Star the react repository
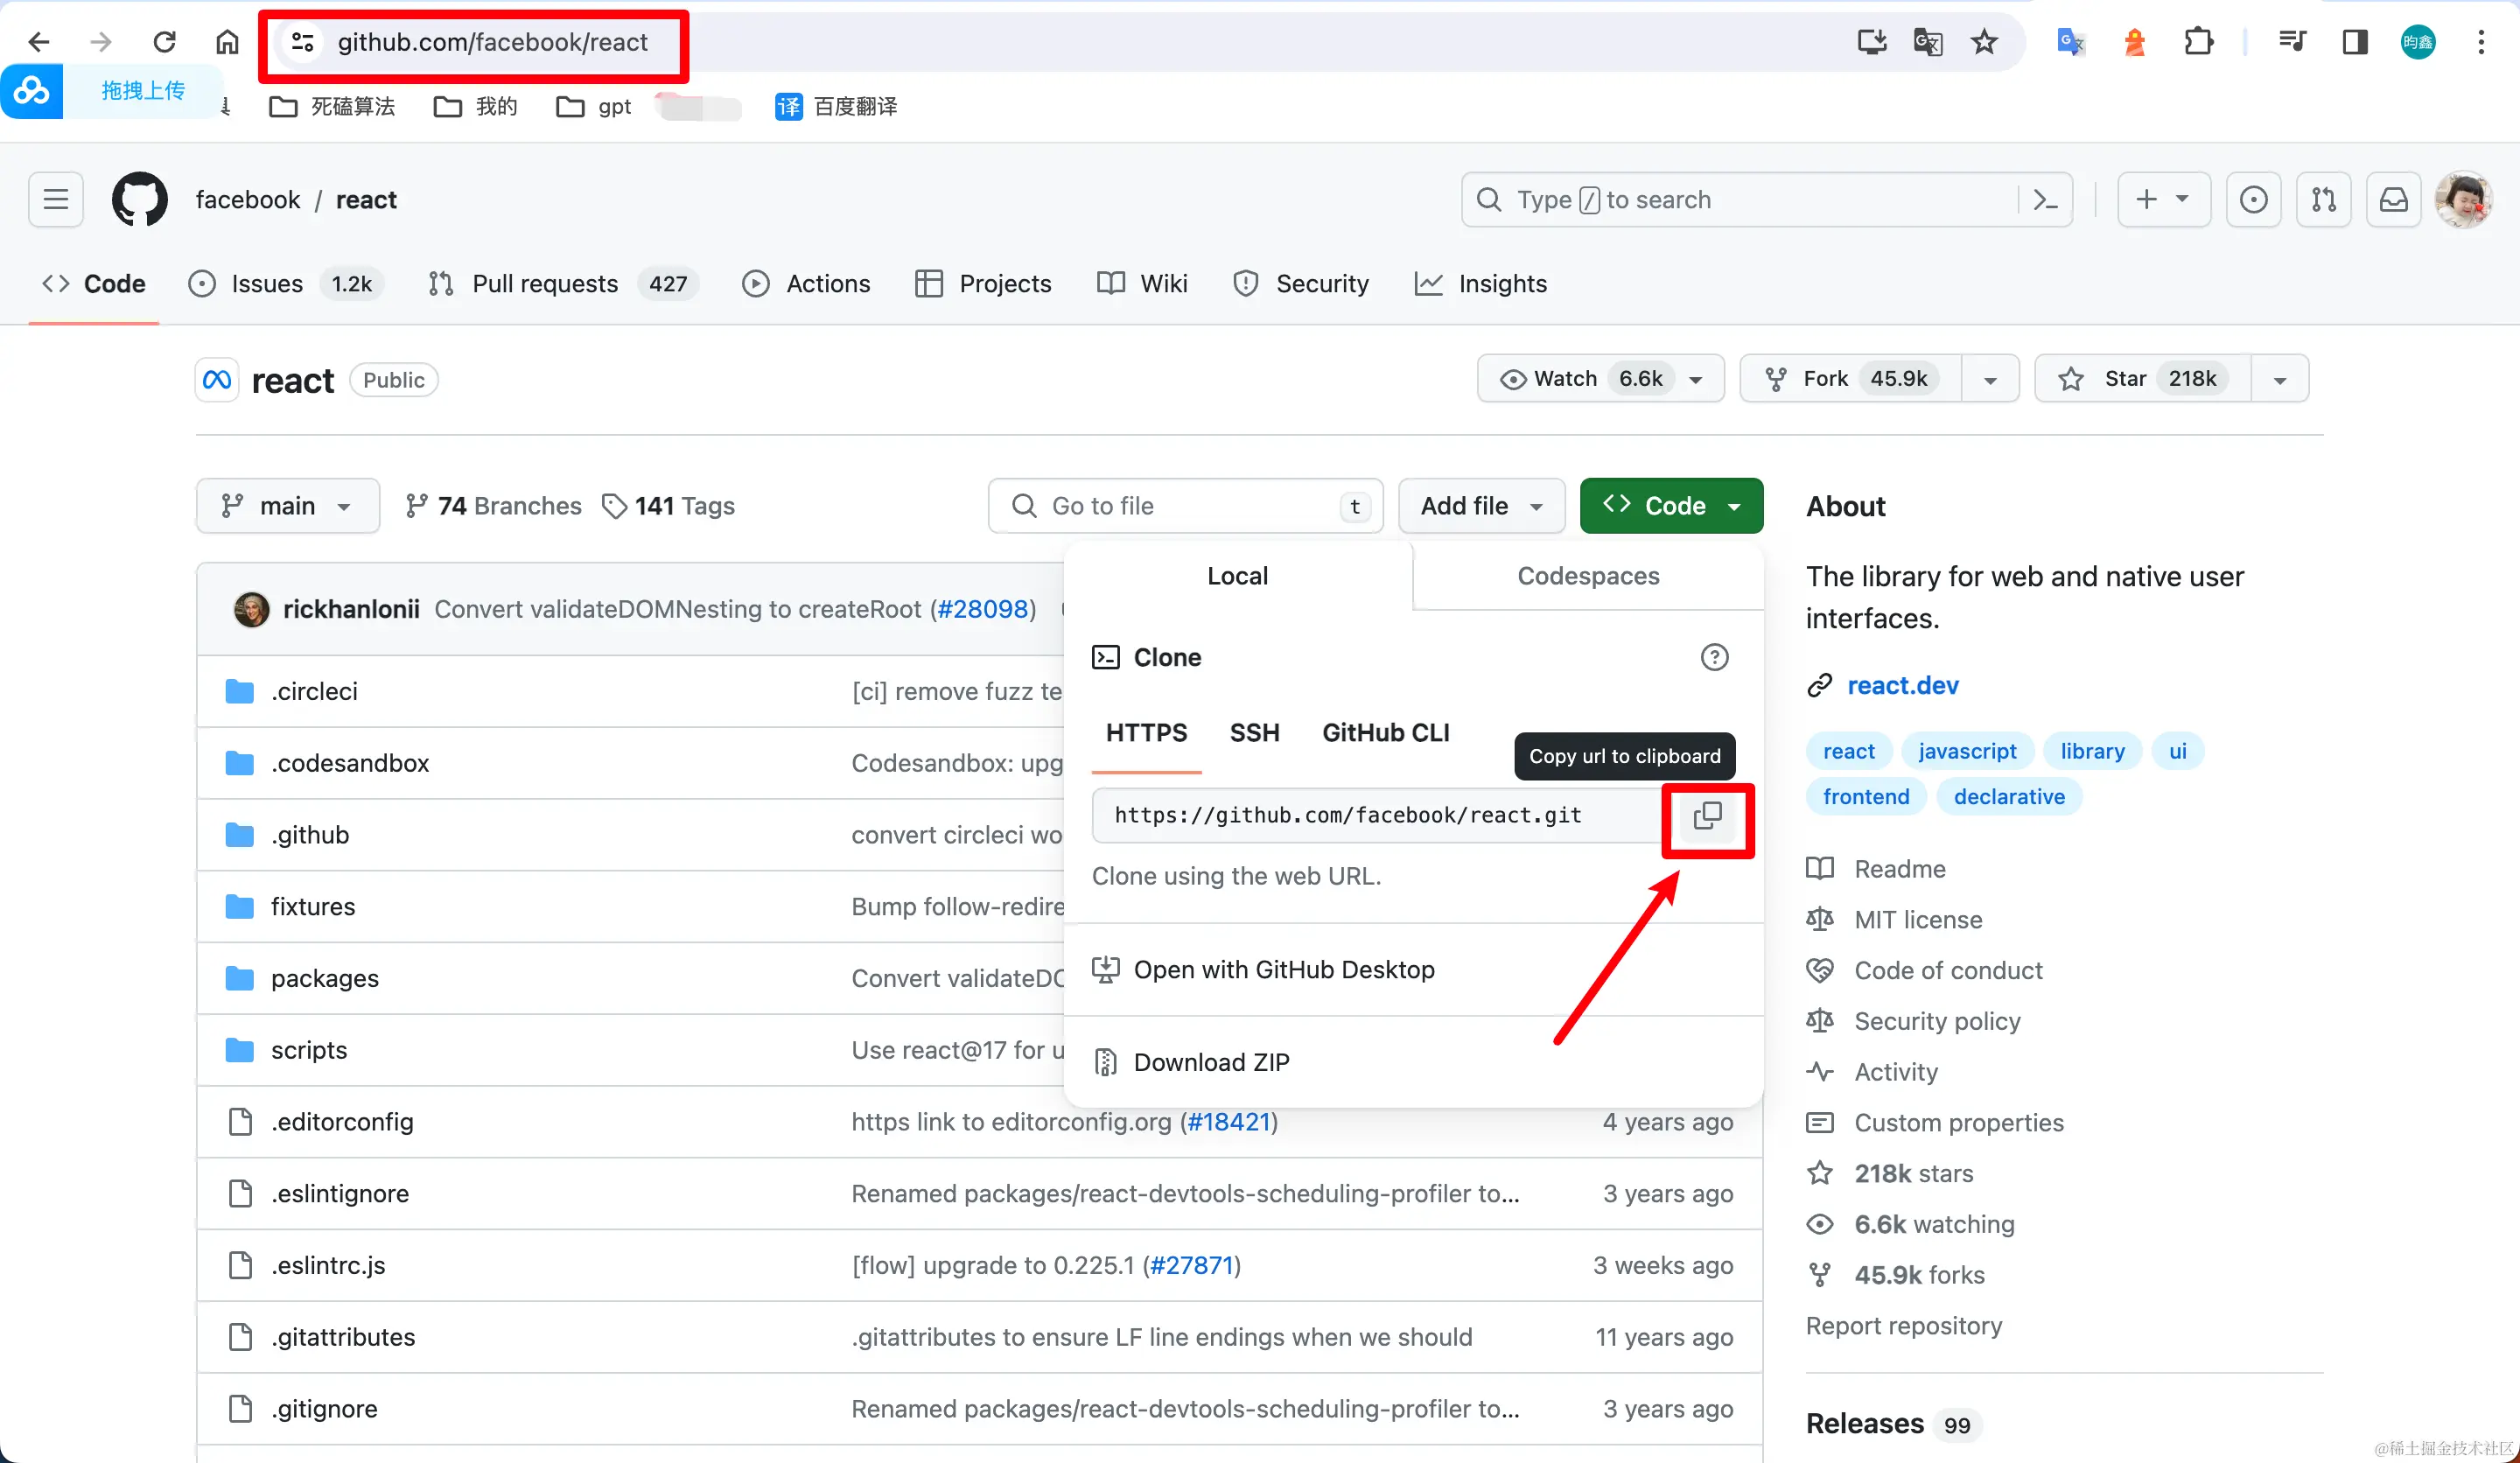 point(2143,380)
